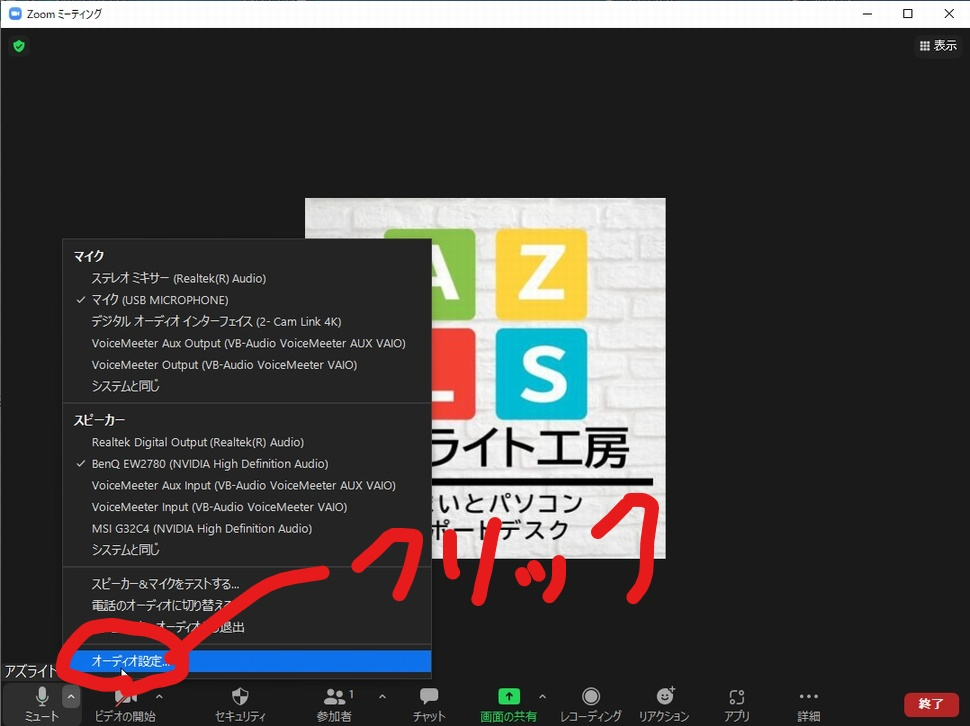
Task: Start レコーディング recording
Action: tap(591, 697)
